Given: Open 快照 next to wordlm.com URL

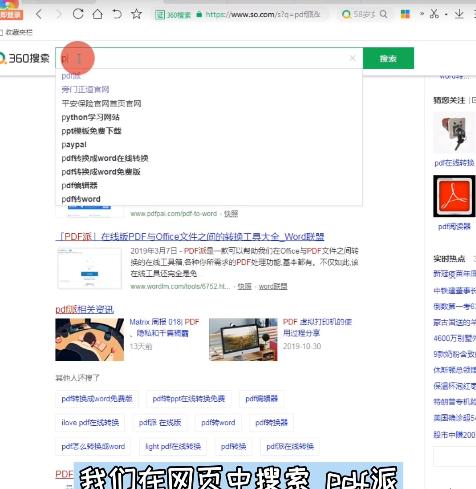Looking at the screenshot, I should coord(244,286).
